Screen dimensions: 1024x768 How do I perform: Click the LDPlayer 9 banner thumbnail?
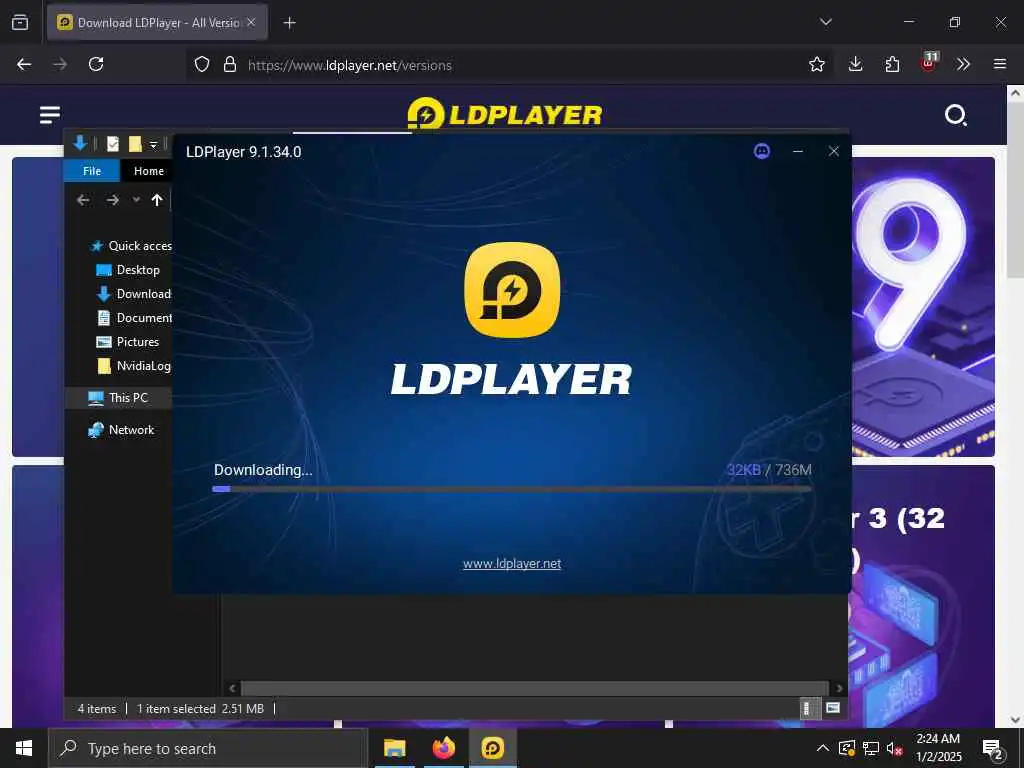[923, 307]
